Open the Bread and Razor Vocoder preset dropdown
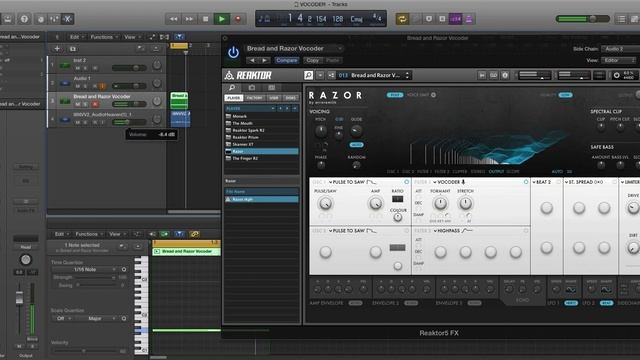 pos(294,49)
